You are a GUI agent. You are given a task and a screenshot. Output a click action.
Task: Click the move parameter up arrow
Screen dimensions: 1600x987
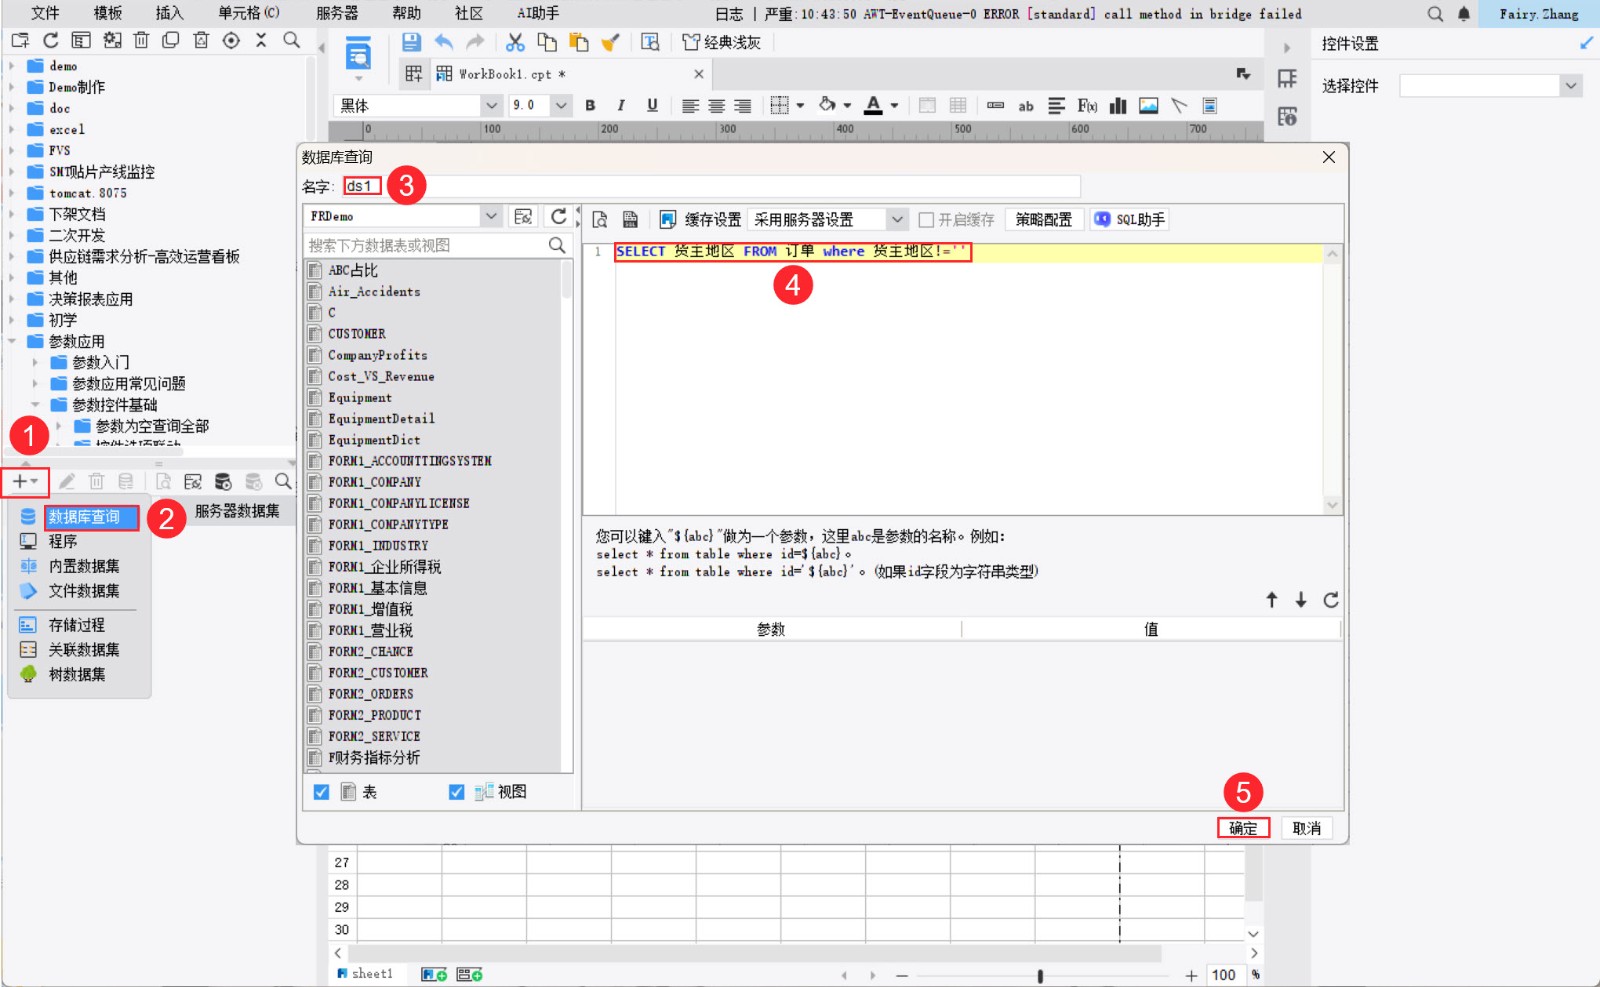point(1272,600)
